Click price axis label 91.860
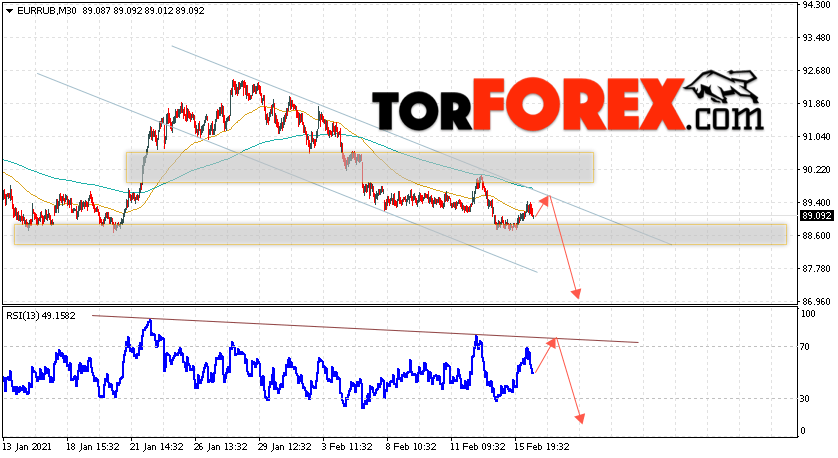 click(x=816, y=104)
